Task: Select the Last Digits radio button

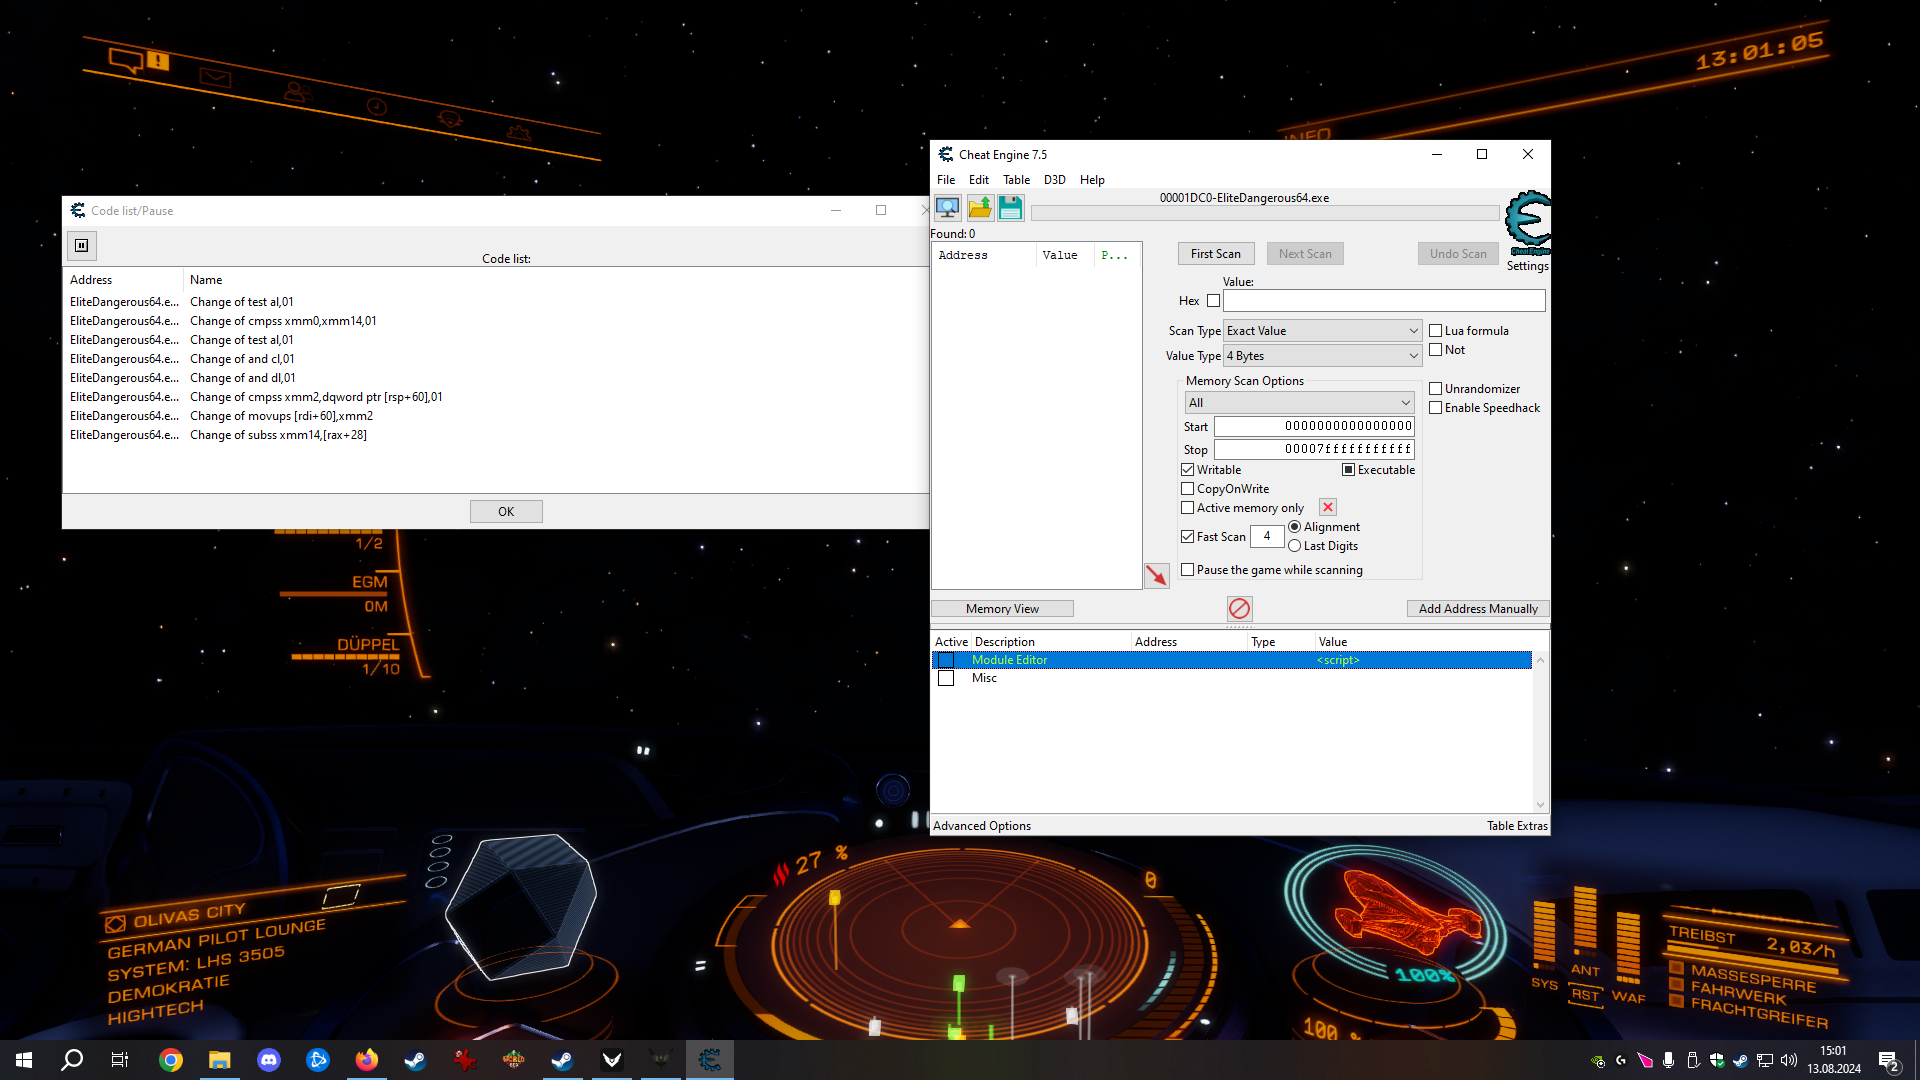Action: coord(1295,546)
